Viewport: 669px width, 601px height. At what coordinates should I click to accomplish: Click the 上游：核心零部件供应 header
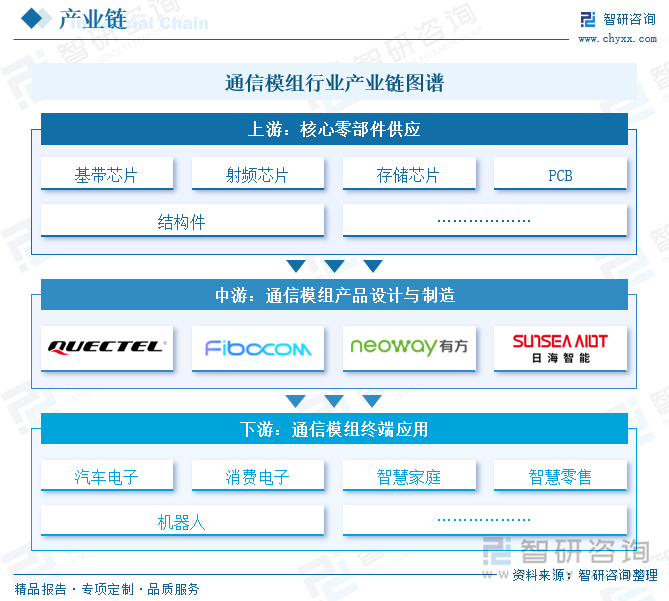[334, 129]
